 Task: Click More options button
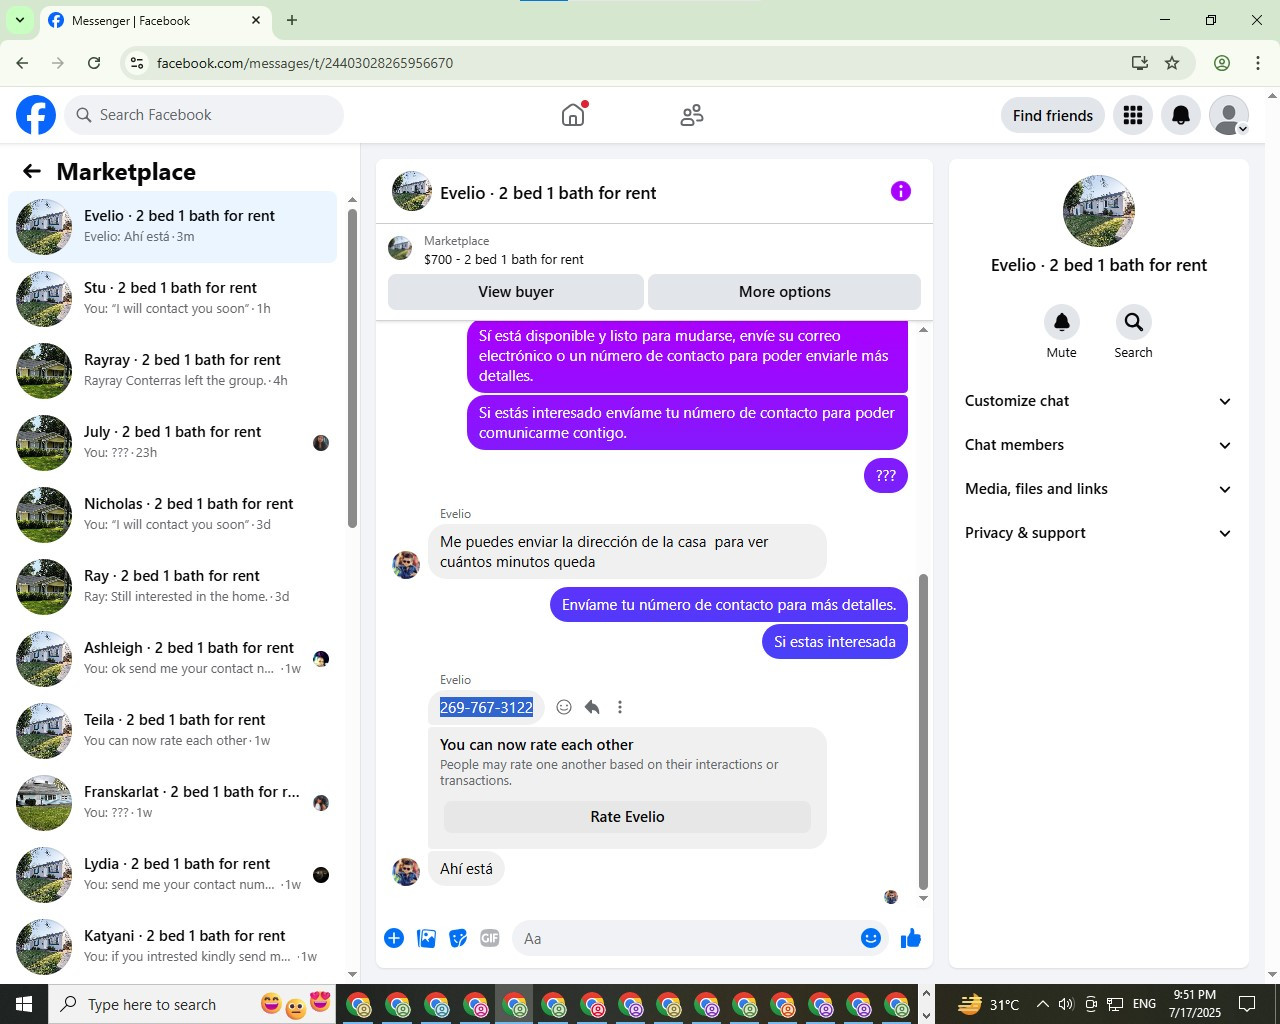(785, 292)
